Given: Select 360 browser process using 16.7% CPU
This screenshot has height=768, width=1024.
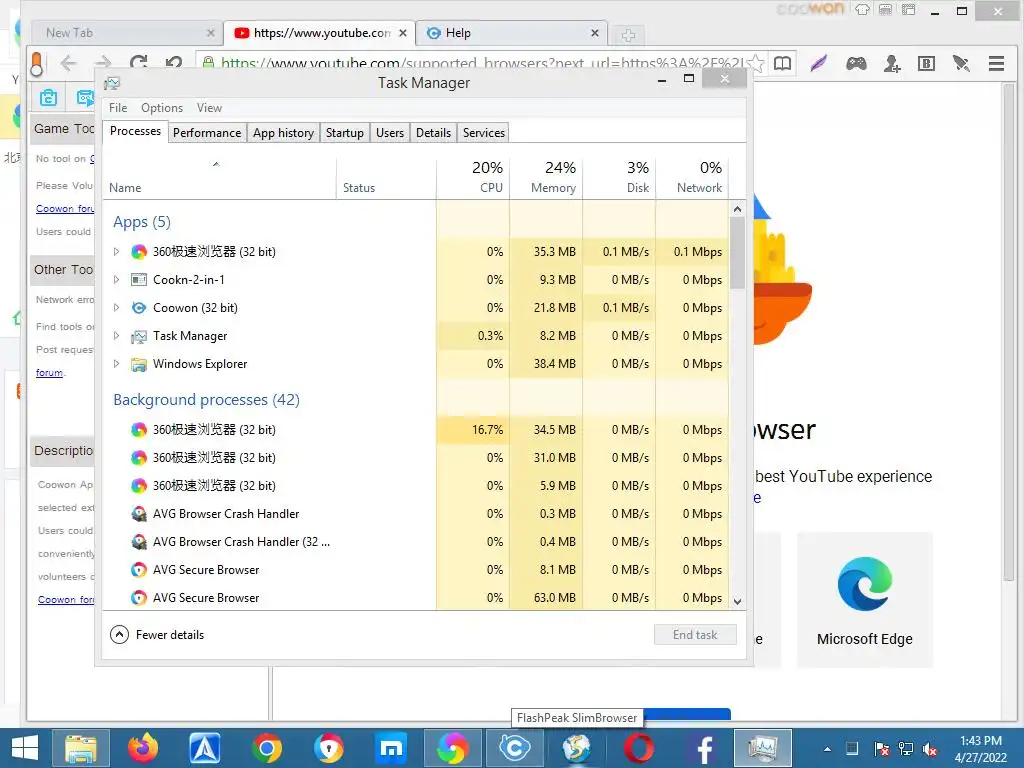Looking at the screenshot, I should (x=417, y=430).
